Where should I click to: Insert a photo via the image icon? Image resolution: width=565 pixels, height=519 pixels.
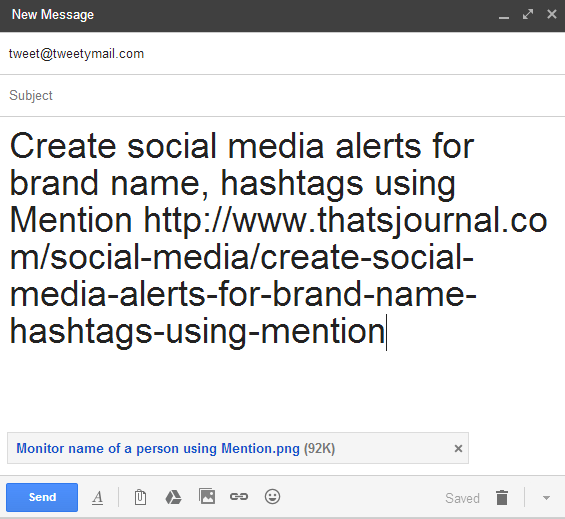point(207,496)
